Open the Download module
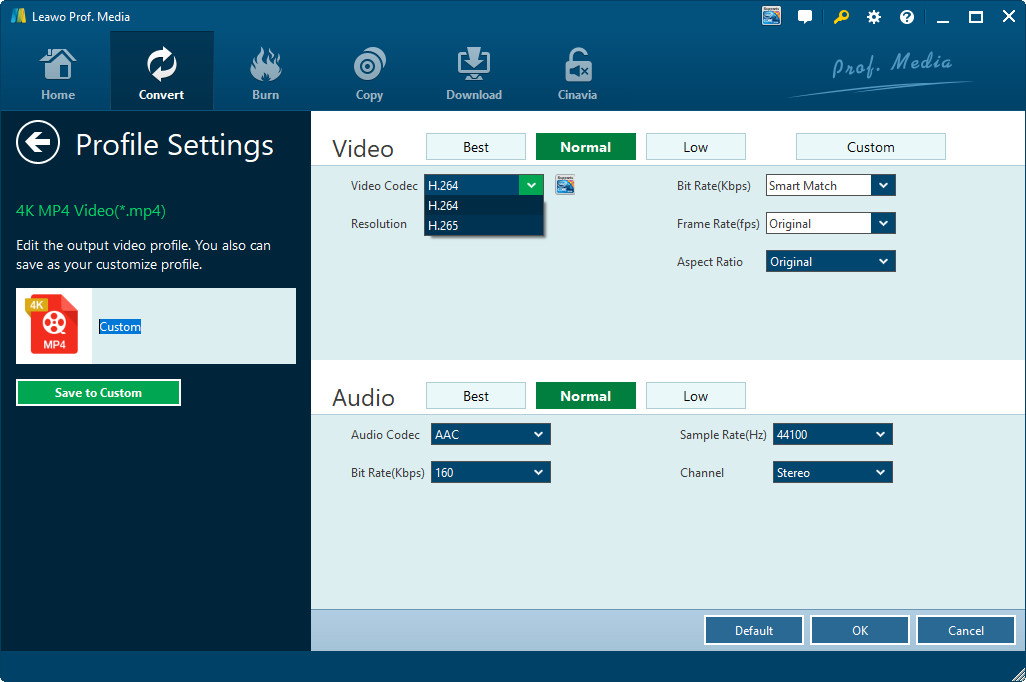This screenshot has width=1026, height=682. (x=474, y=74)
